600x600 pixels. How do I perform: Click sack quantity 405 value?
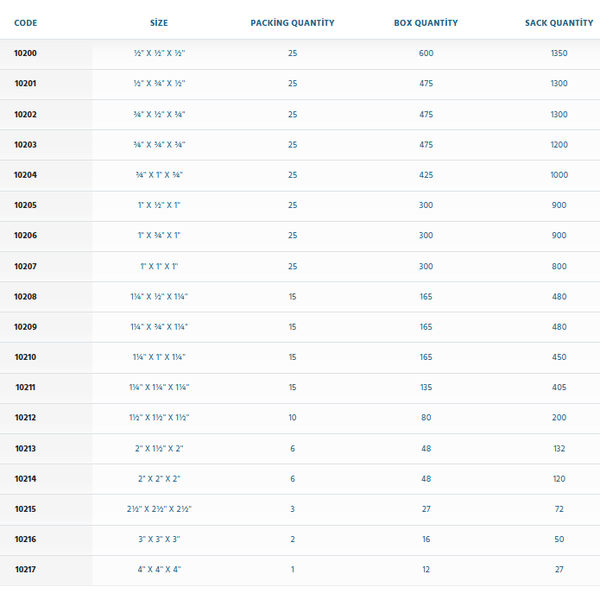(559, 387)
